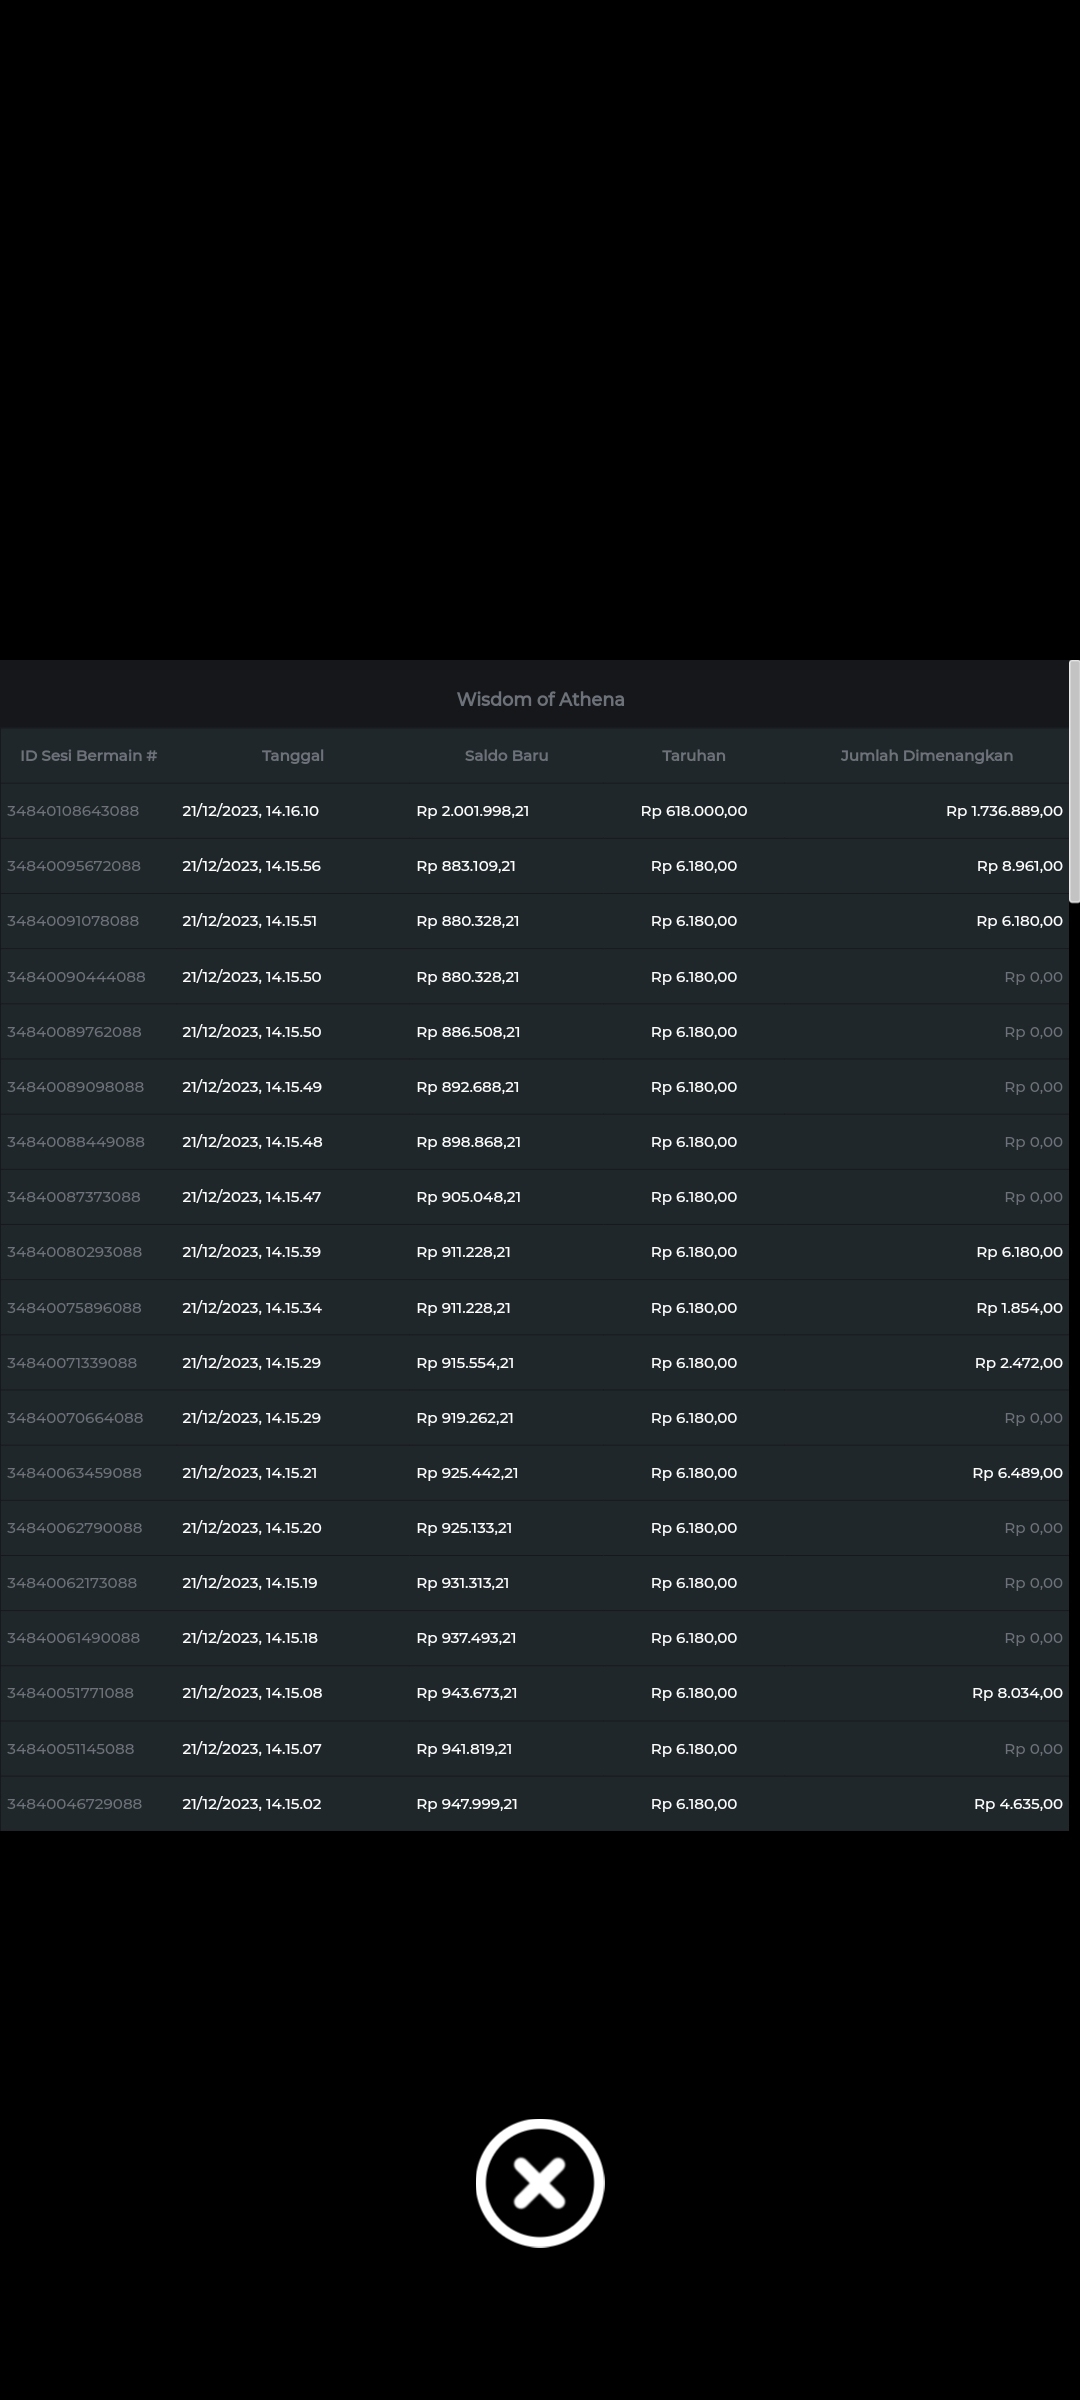Close the history popup with the X icon
The image size is (1080, 2400).
tap(540, 2182)
